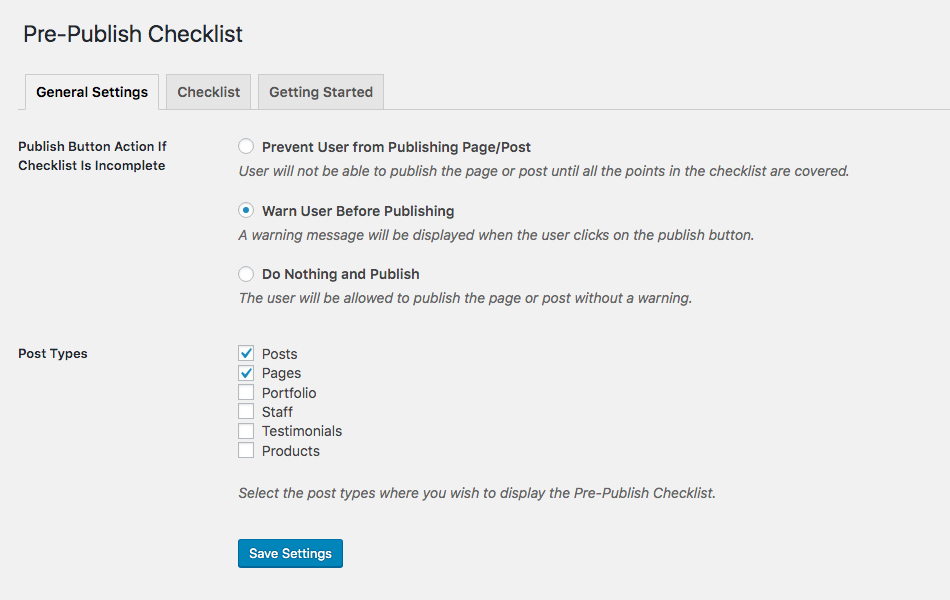Uncheck the Pages post type checkbox
This screenshot has height=600, width=950.
[x=246, y=373]
